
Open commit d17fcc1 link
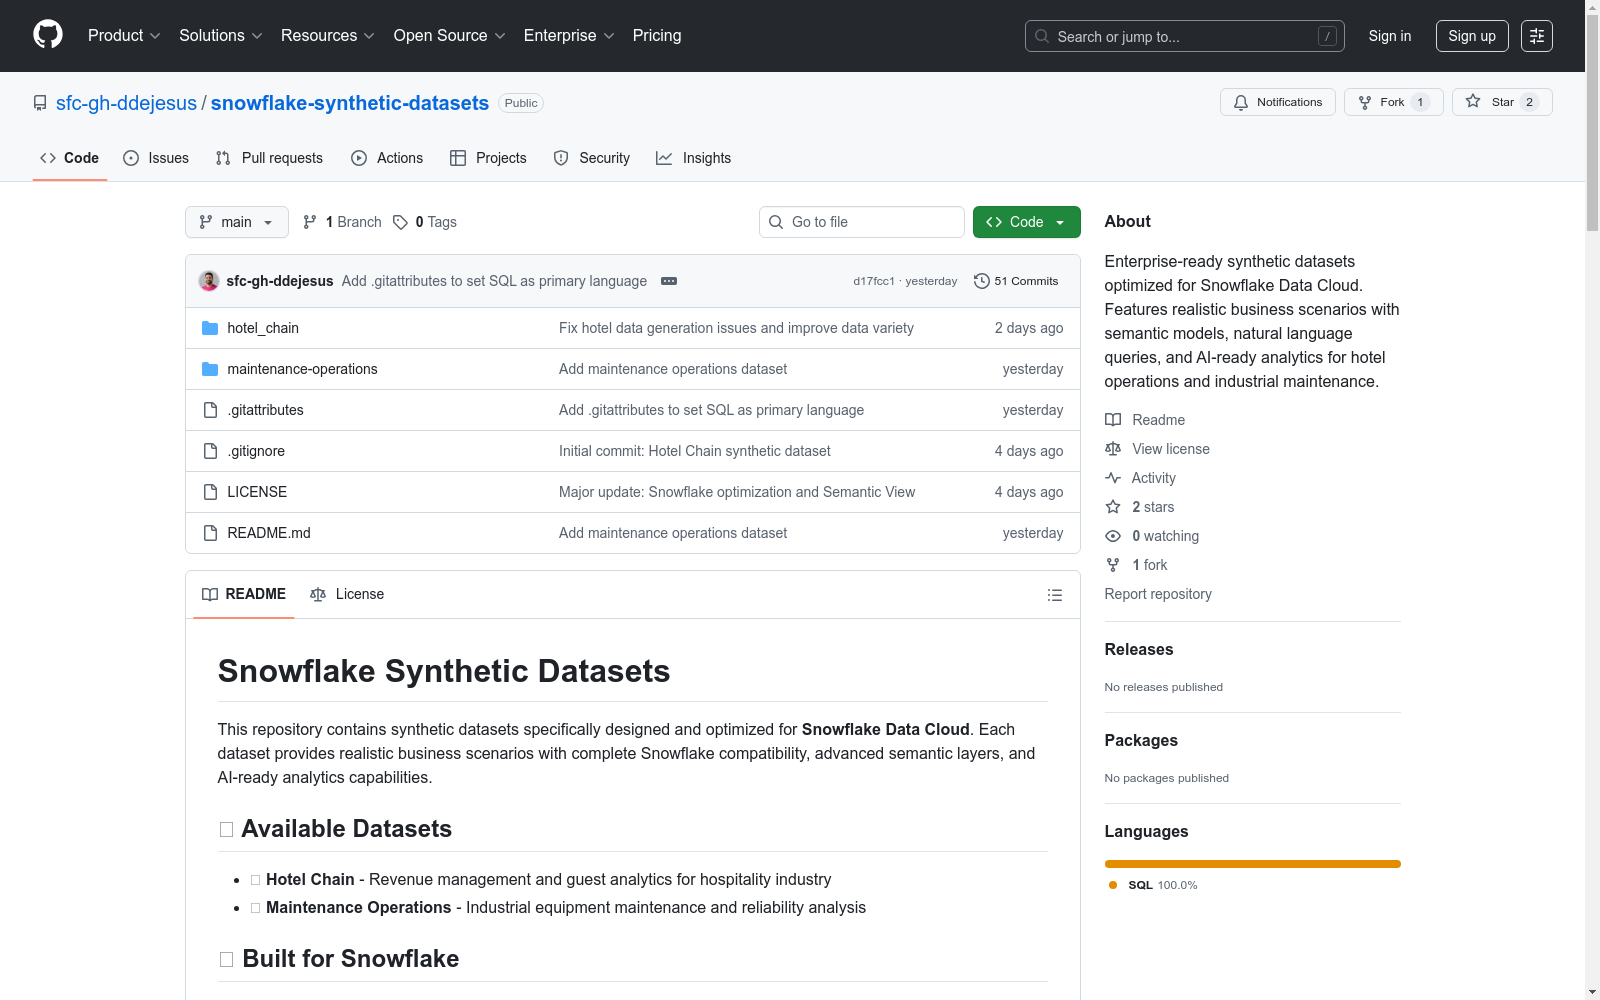pyautogui.click(x=874, y=281)
